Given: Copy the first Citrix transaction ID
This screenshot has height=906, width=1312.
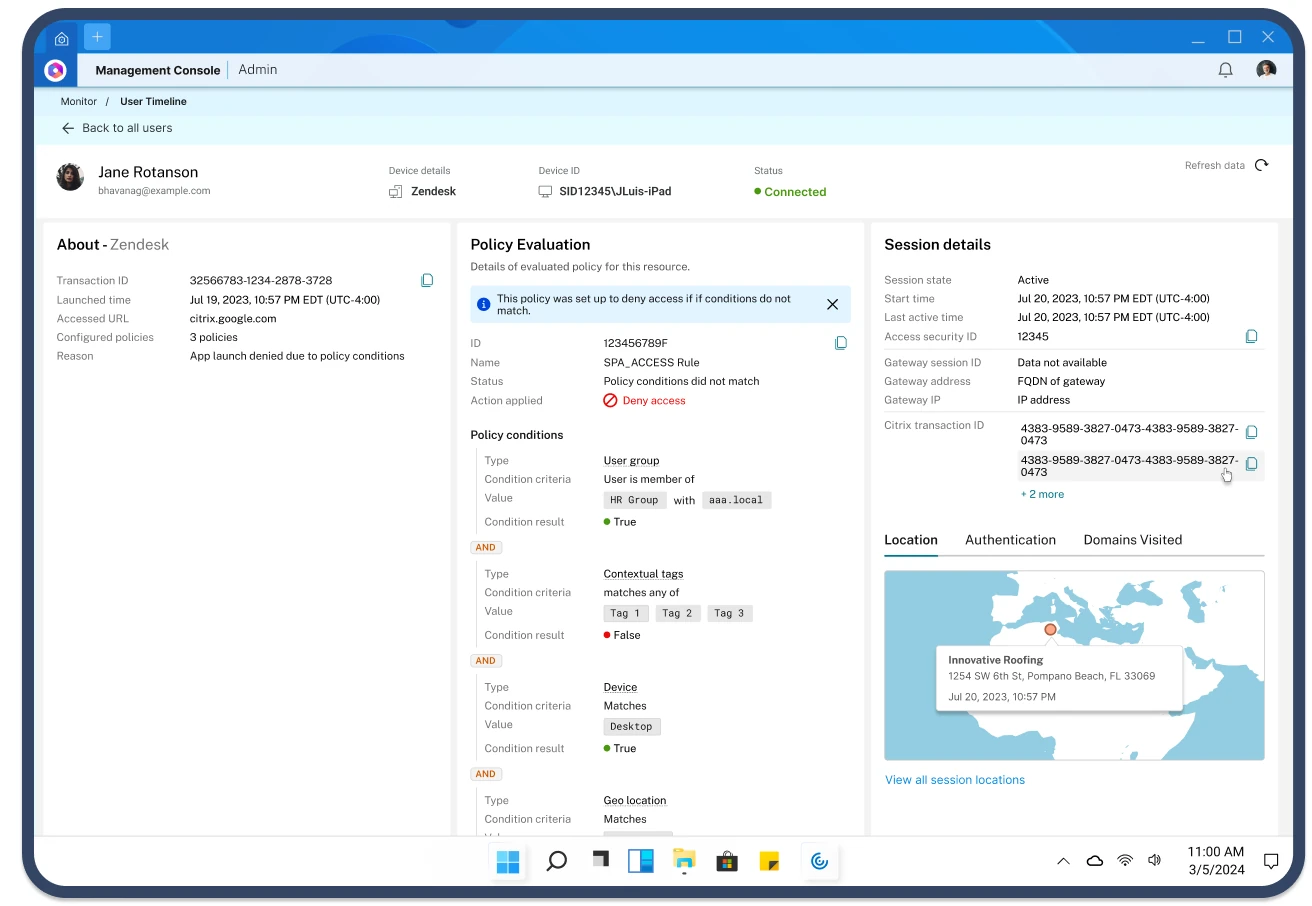Looking at the screenshot, I should coord(1251,433).
